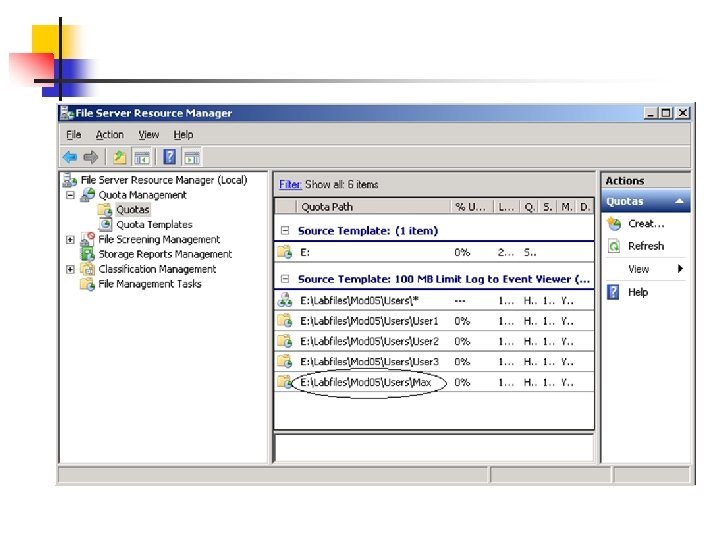Click the Show all: 6 items text
The width and height of the screenshot is (720, 540).
click(342, 184)
